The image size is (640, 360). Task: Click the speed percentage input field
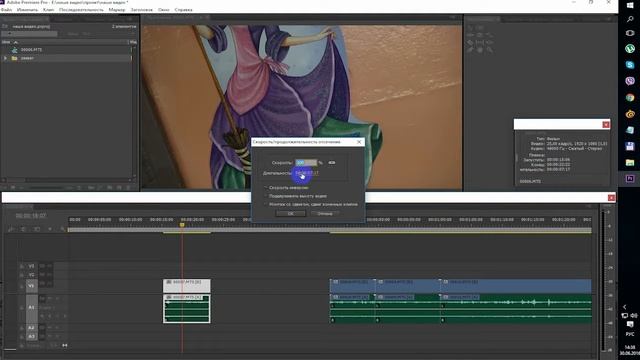(x=306, y=162)
